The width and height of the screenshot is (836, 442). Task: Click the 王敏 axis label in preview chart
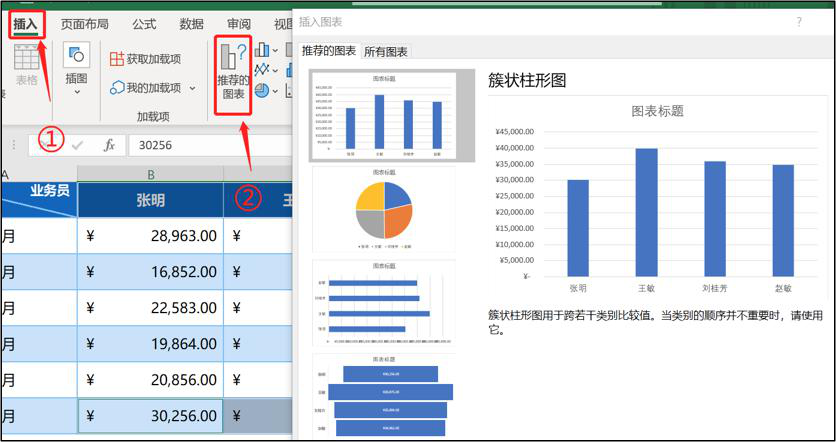point(646,288)
